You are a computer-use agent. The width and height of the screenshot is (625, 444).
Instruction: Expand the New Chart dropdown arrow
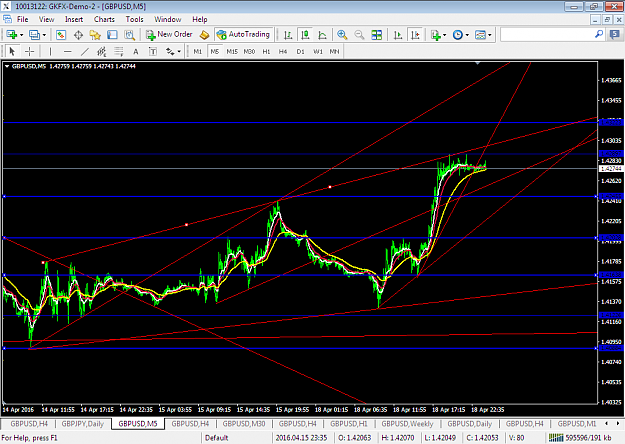[21, 35]
